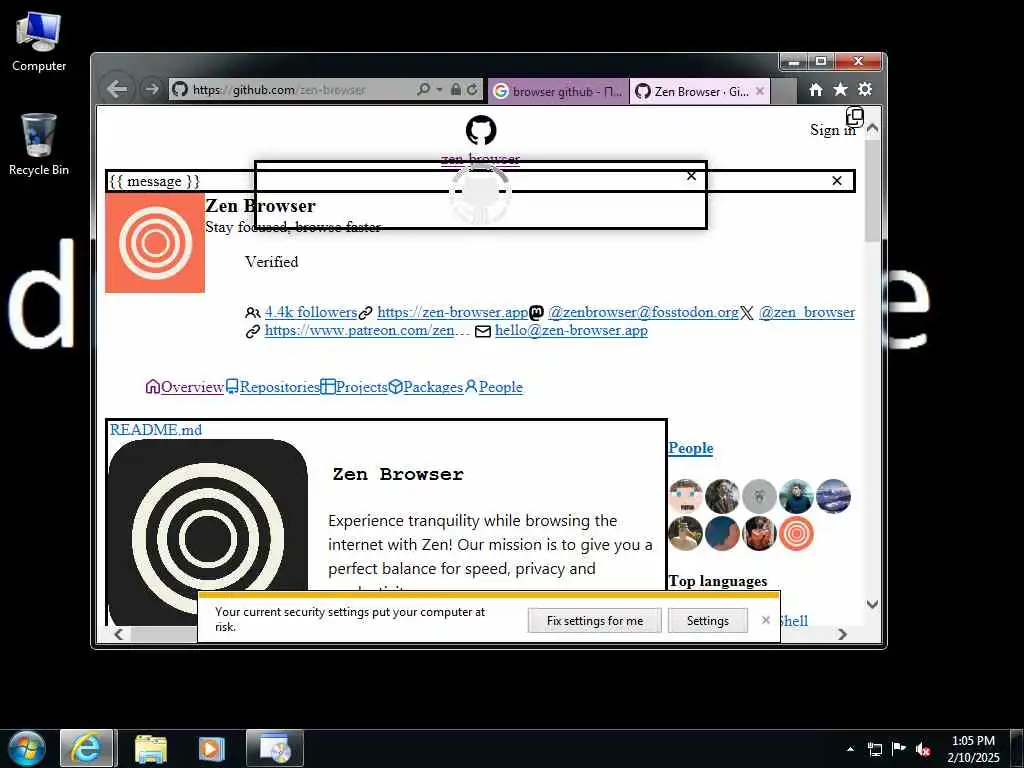Click the first member avatar in People row
1024x768 pixels.
pos(686,496)
